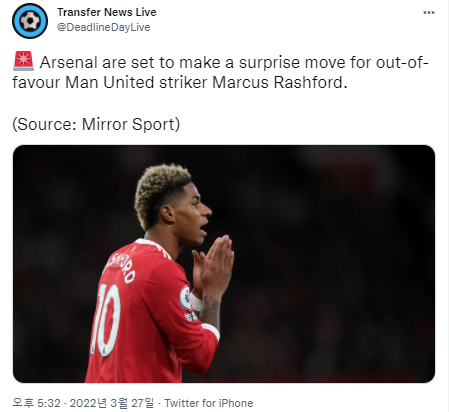449x412 pixels.
Task: Click the 오후 5:32 timestamp
Action: (36, 403)
